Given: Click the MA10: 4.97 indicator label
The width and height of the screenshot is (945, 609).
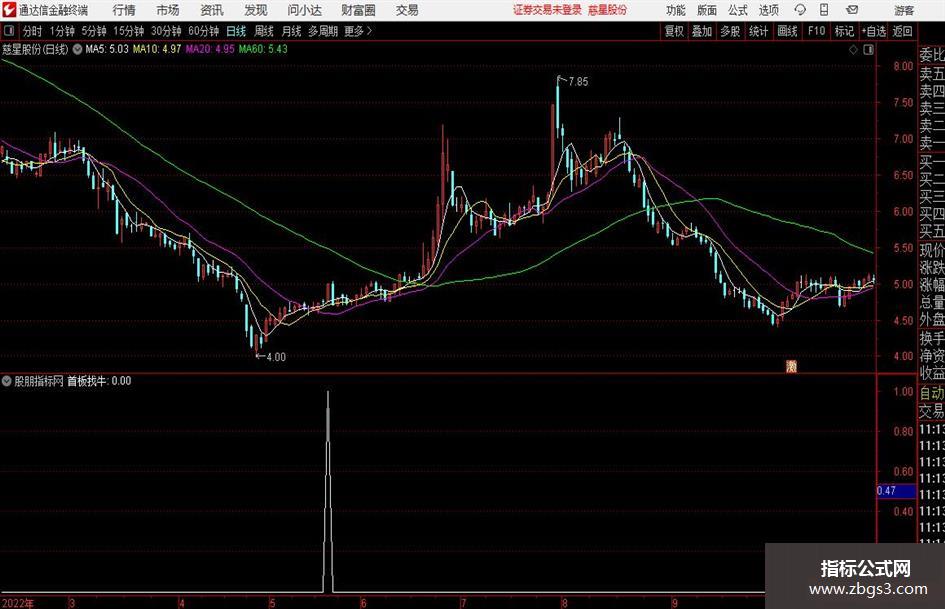Looking at the screenshot, I should (157, 49).
